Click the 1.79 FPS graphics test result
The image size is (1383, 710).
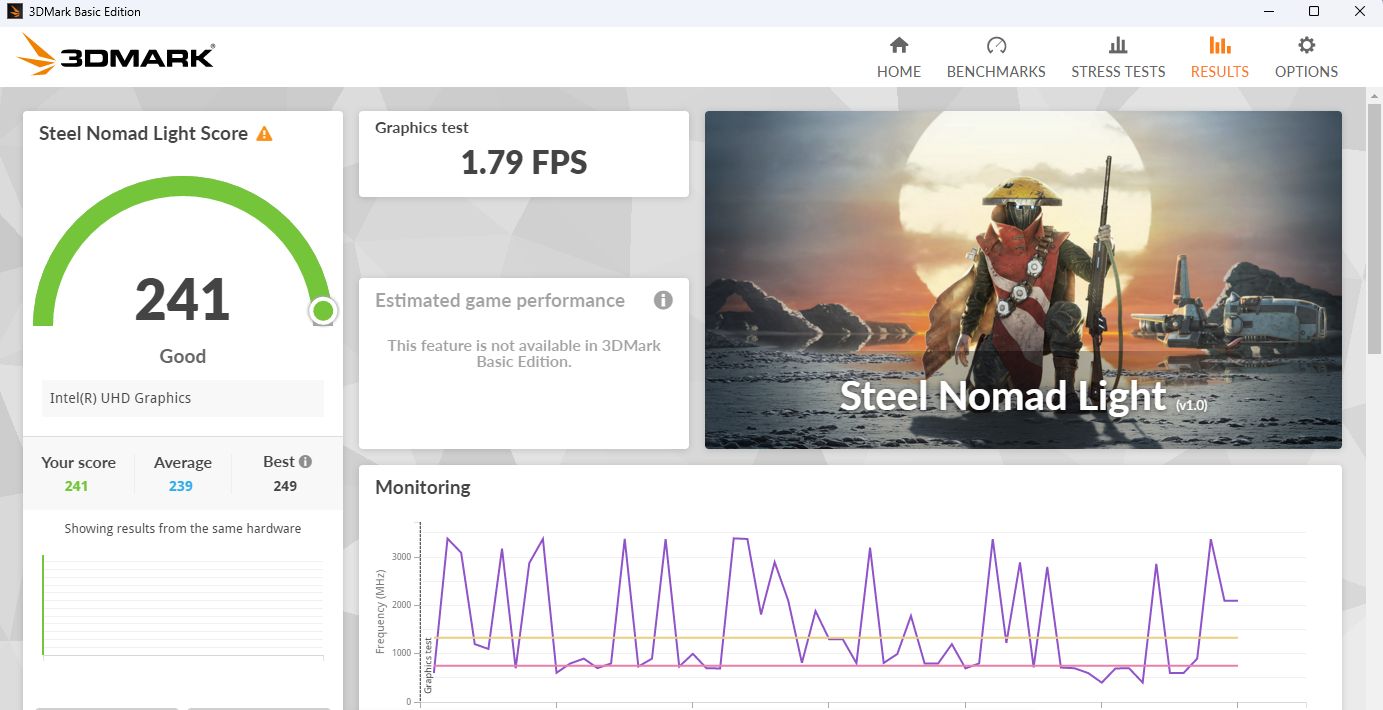click(x=524, y=163)
